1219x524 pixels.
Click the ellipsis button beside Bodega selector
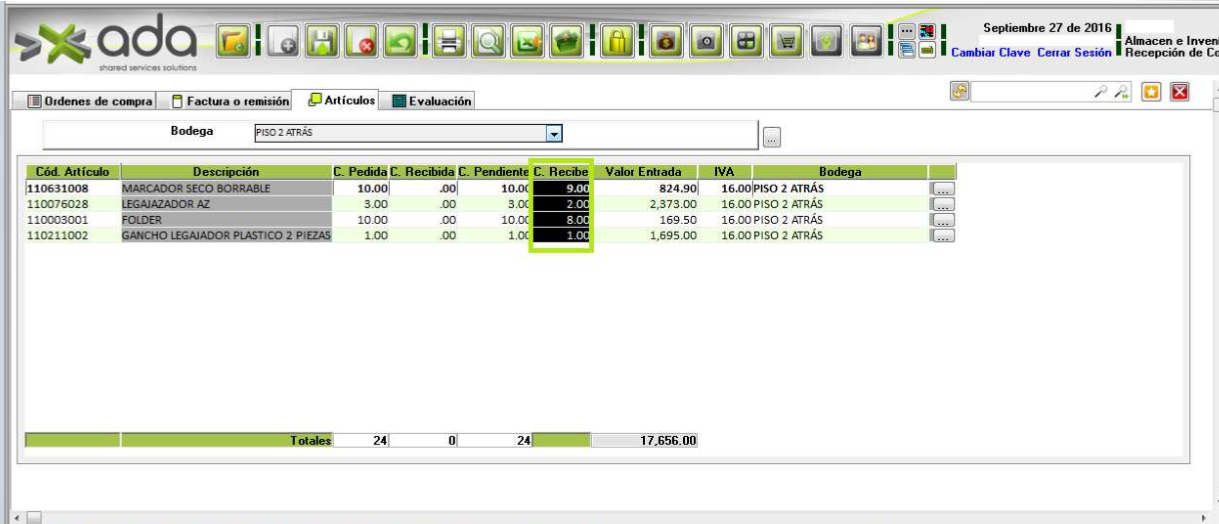coord(772,137)
